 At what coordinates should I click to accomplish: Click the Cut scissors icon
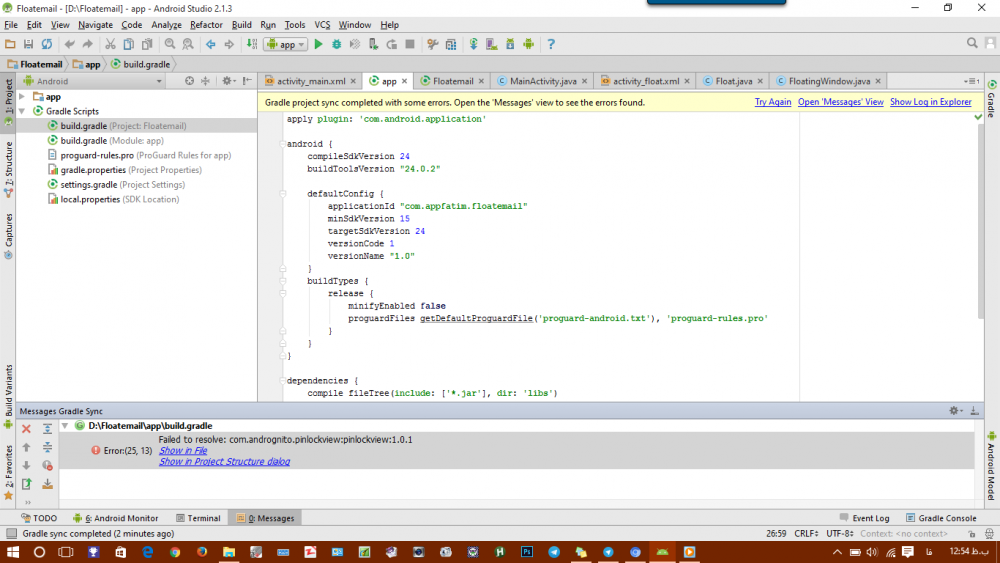[x=111, y=44]
